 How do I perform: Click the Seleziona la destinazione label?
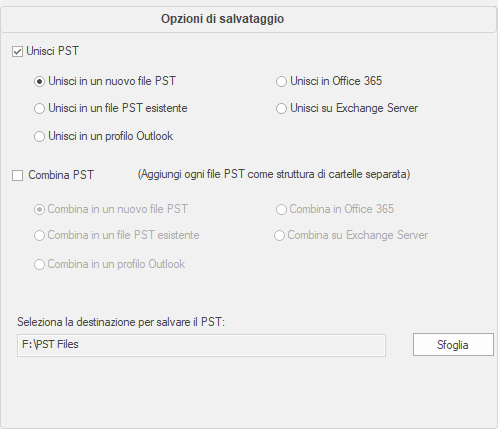(x=121, y=322)
